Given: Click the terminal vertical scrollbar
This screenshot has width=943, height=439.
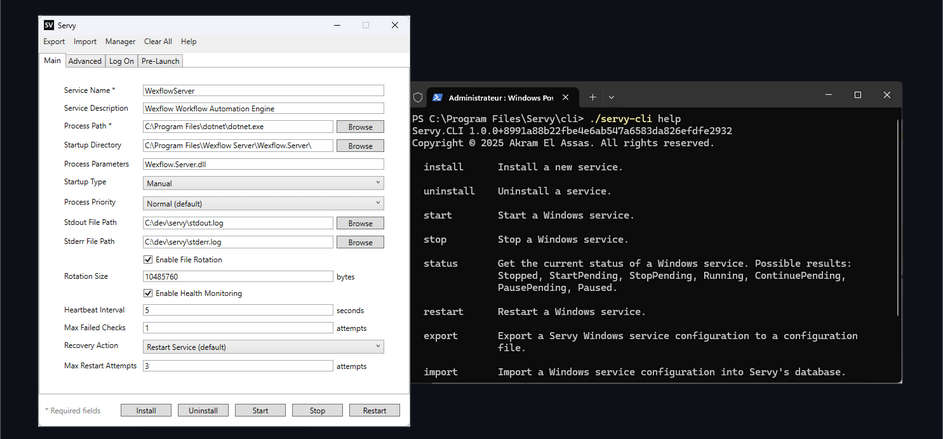Looking at the screenshot, I should [898, 216].
